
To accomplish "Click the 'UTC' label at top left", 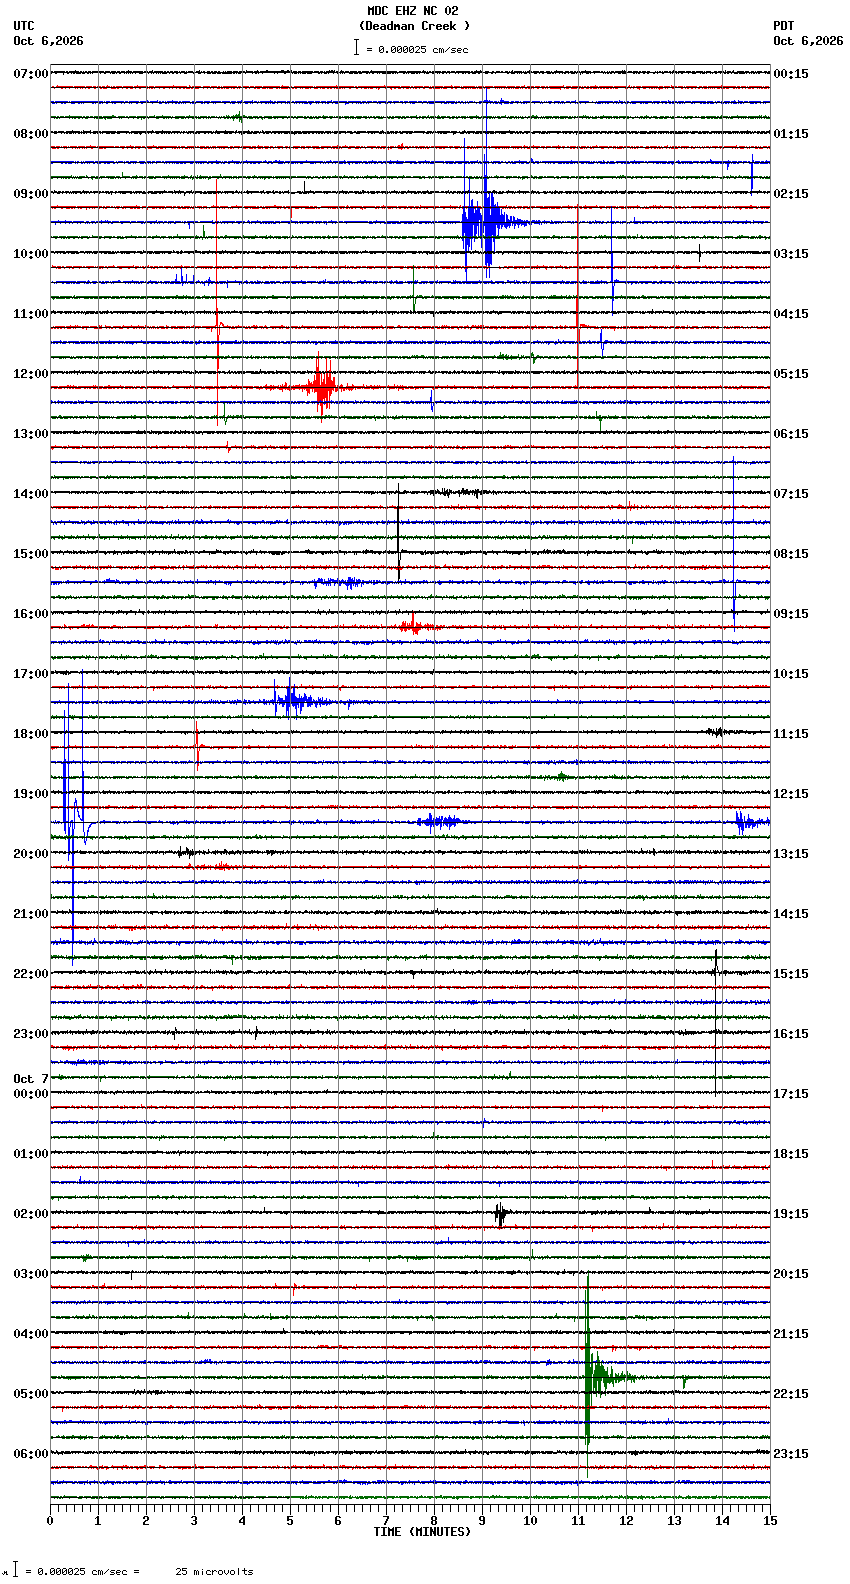I will (24, 26).
